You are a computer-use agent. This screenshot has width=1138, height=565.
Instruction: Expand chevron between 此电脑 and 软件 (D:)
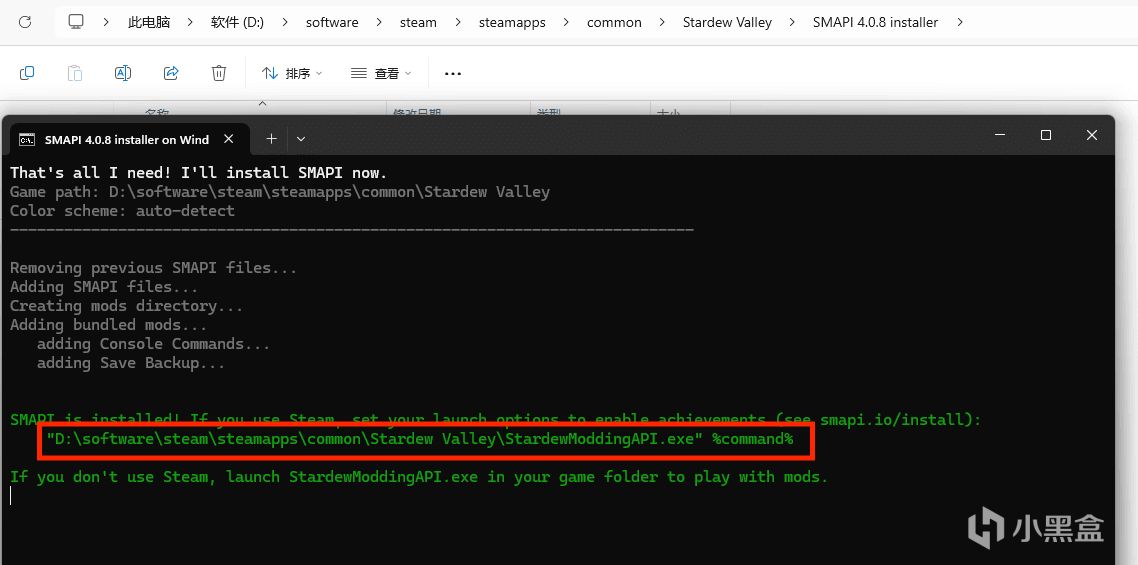190,23
